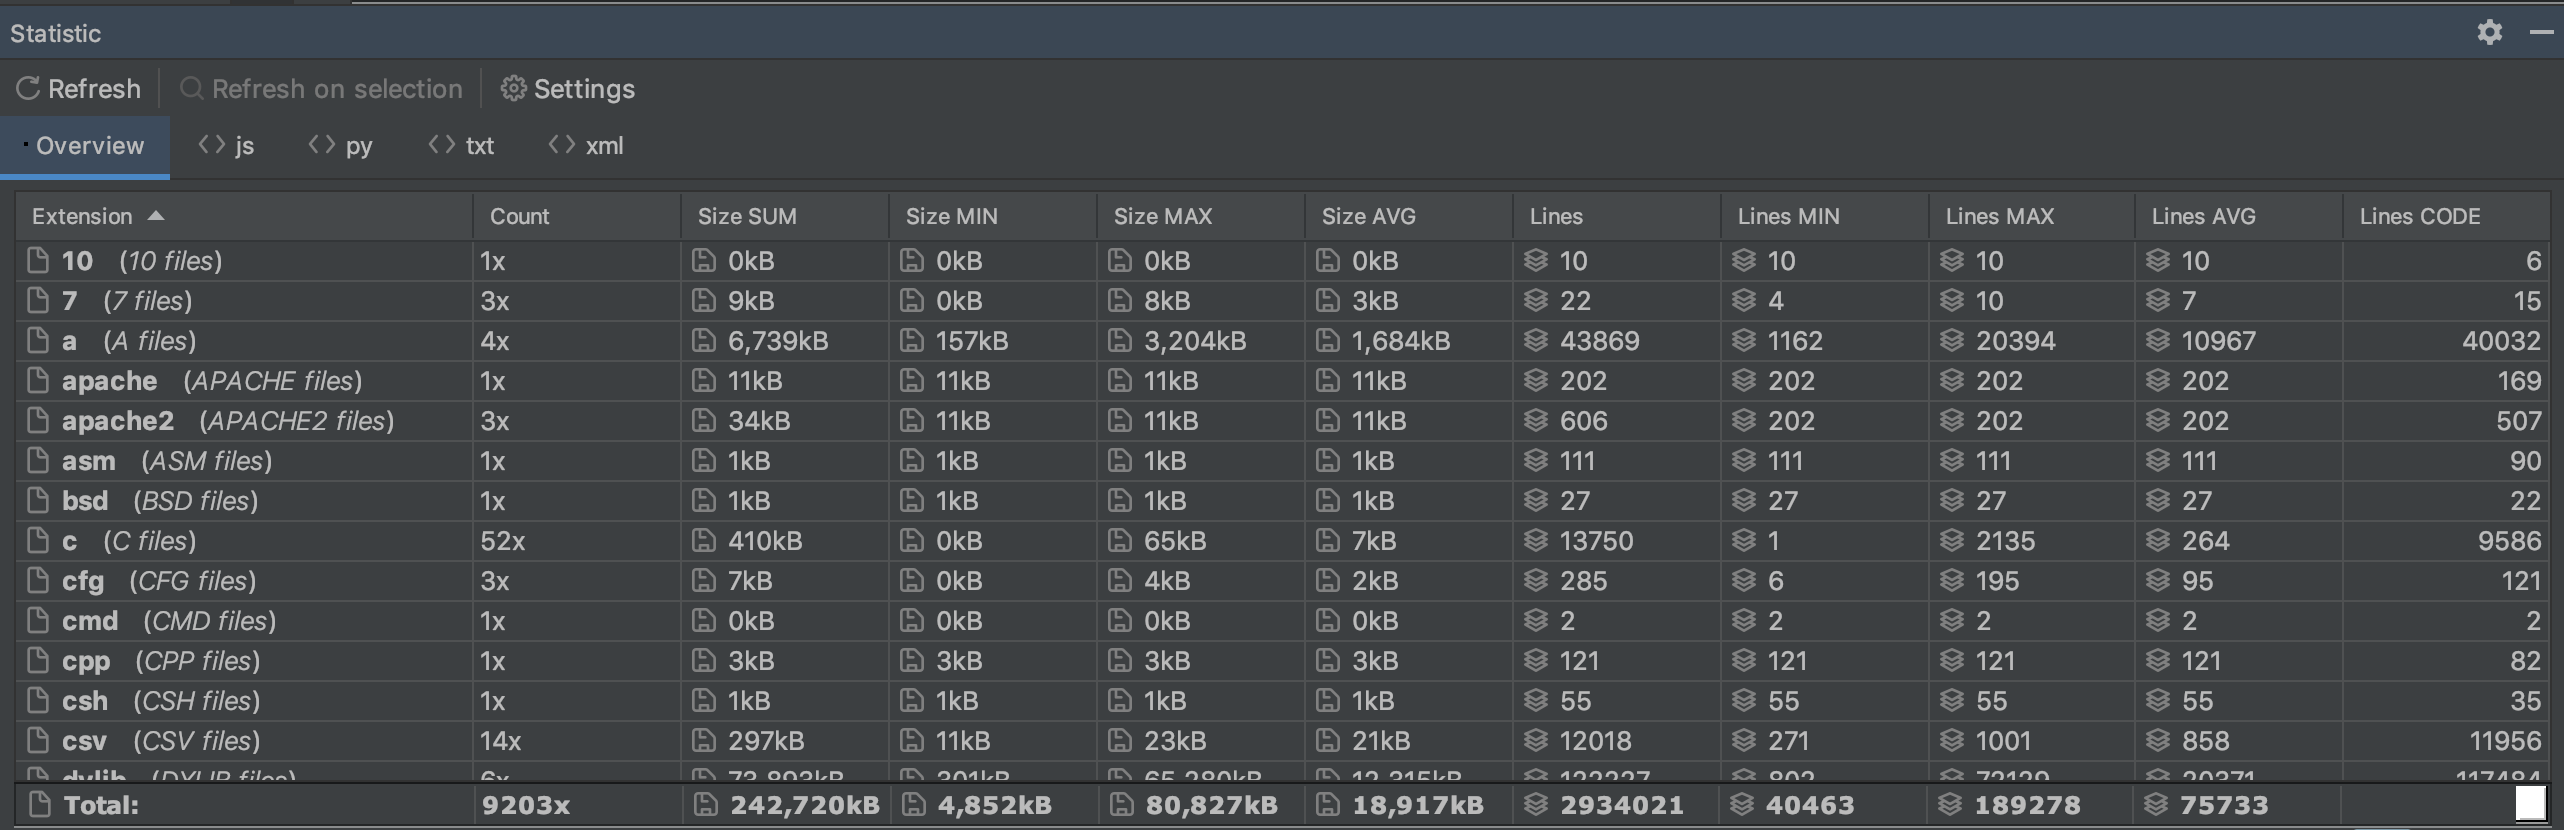2564x830 pixels.
Task: Click the code brackets icon on the js tab
Action: (x=211, y=145)
